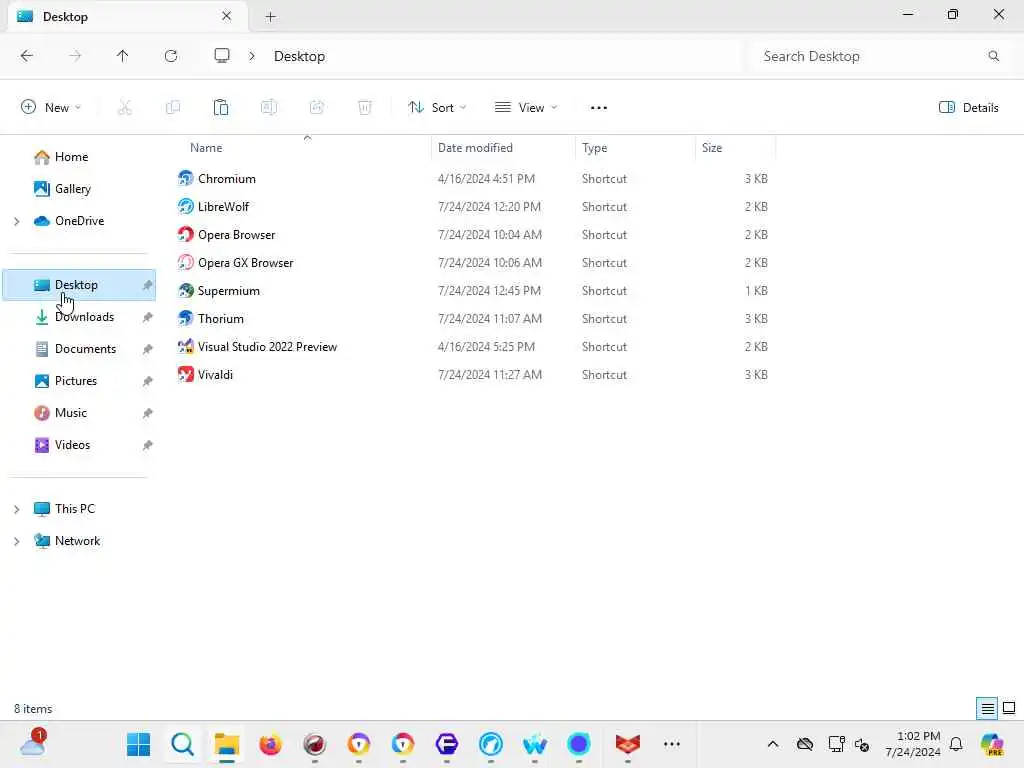Show more taskbar apps via ellipsis
Viewport: 1024px width, 768px height.
coord(671,744)
